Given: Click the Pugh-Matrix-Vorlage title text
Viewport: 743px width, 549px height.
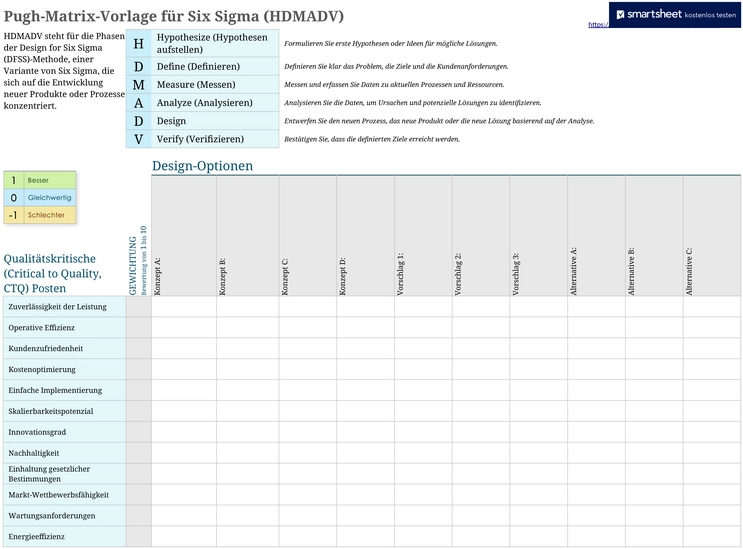Looking at the screenshot, I should pos(173,16).
